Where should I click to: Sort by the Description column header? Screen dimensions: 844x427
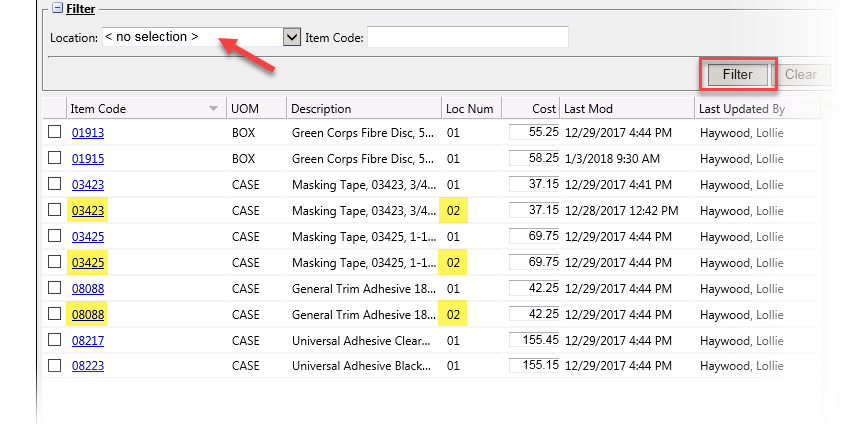pyautogui.click(x=322, y=109)
